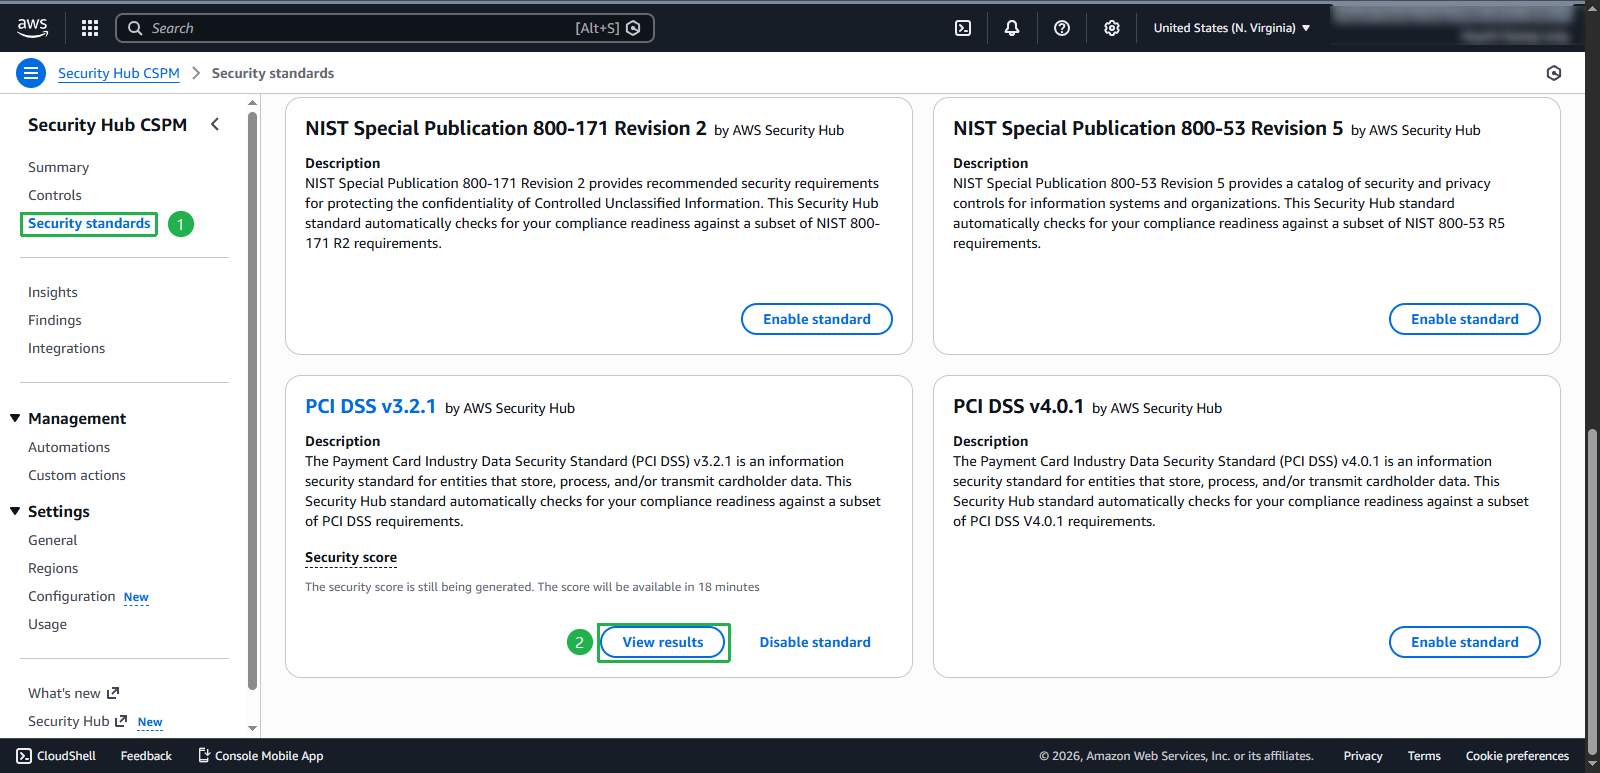Screen dimensions: 1600x773
Task: Launch CloudShell from the top bar icon
Action: point(963,28)
